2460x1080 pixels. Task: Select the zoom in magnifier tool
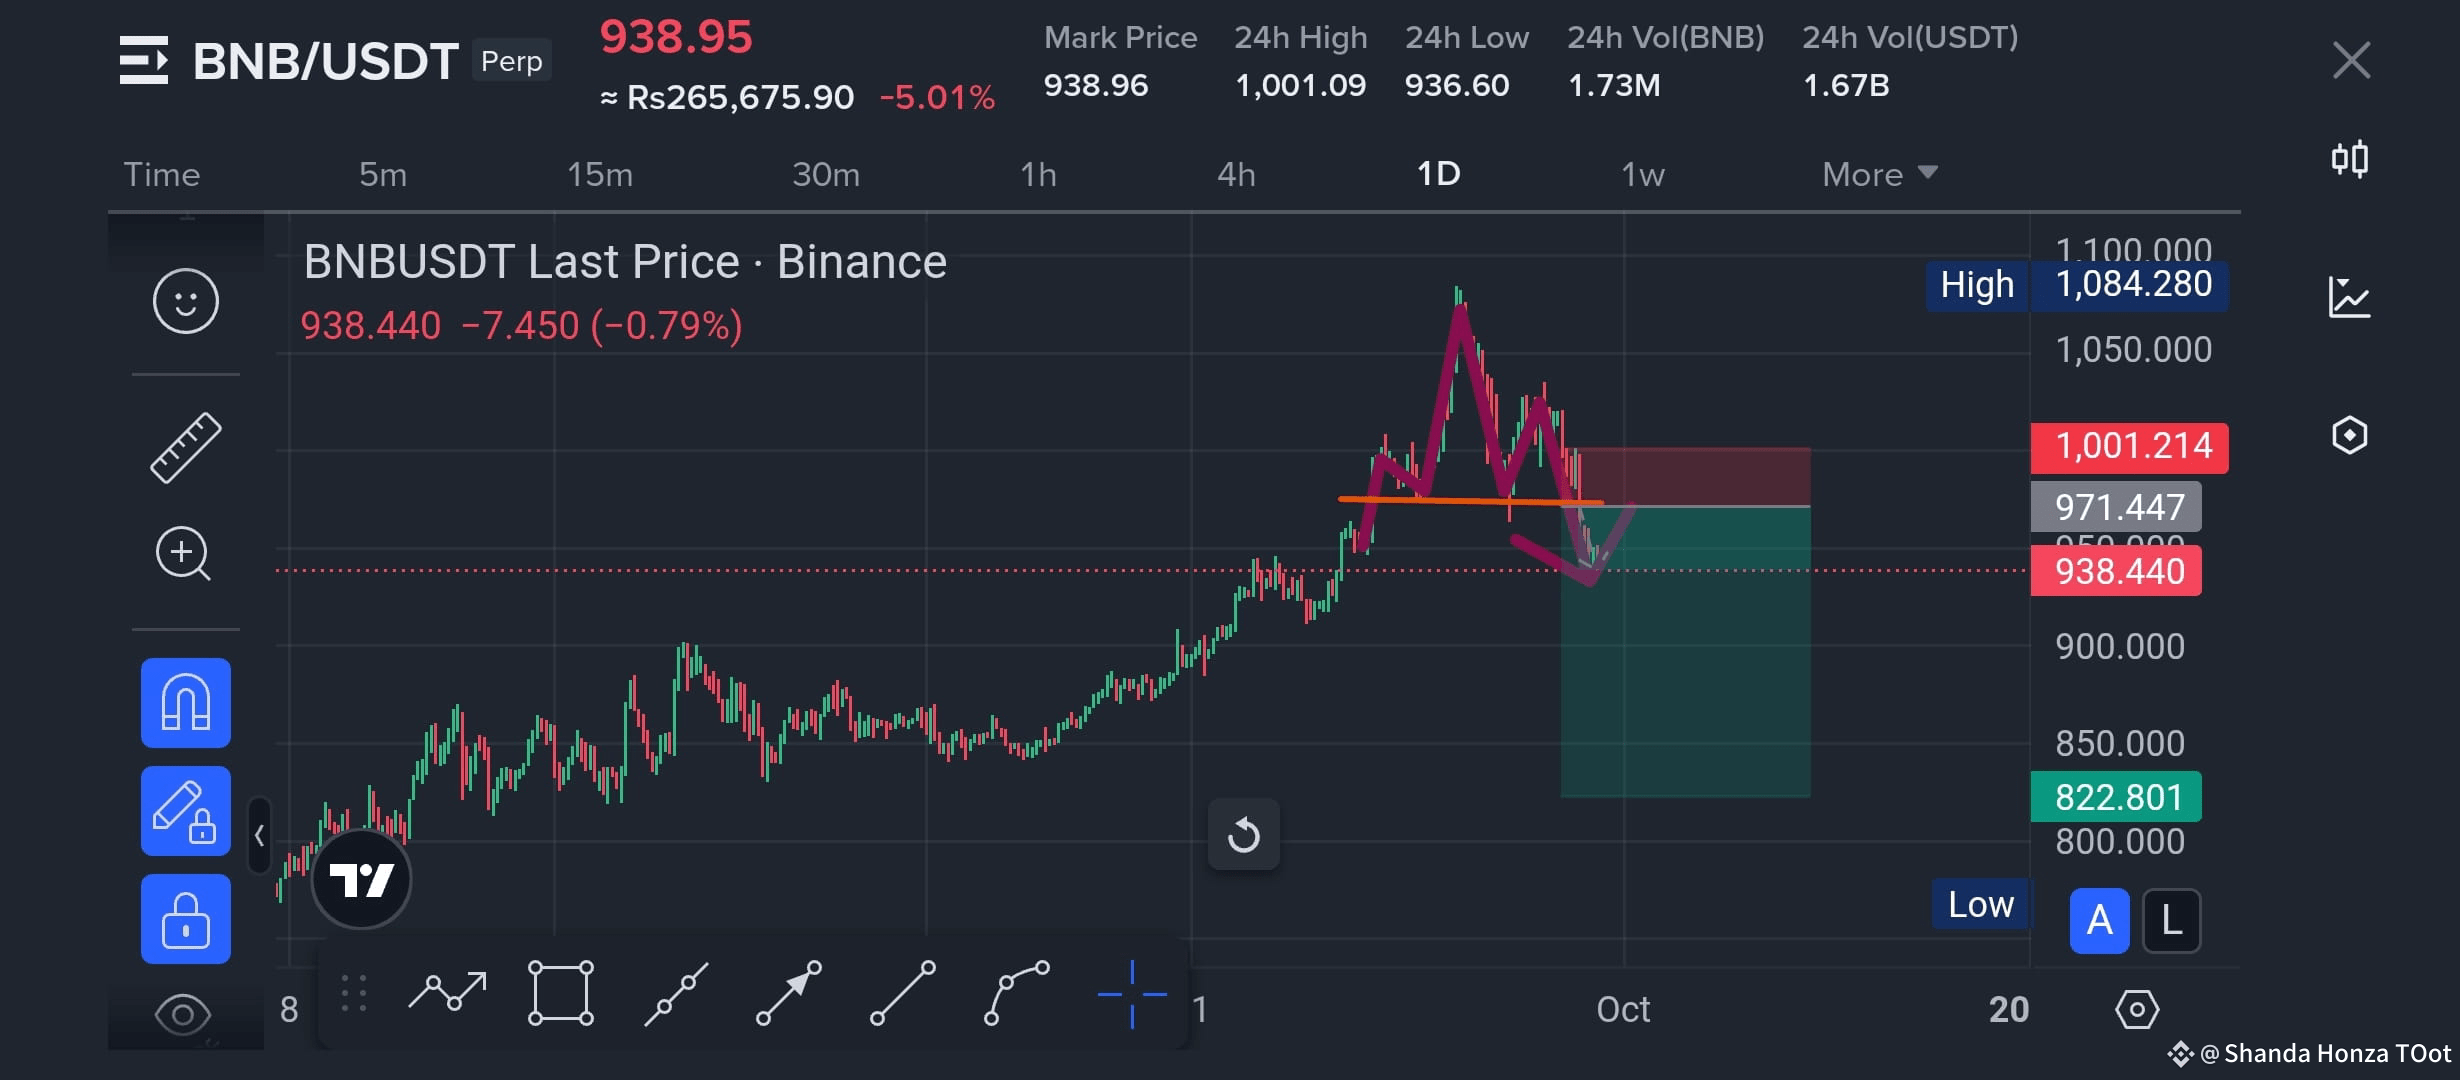click(x=184, y=553)
